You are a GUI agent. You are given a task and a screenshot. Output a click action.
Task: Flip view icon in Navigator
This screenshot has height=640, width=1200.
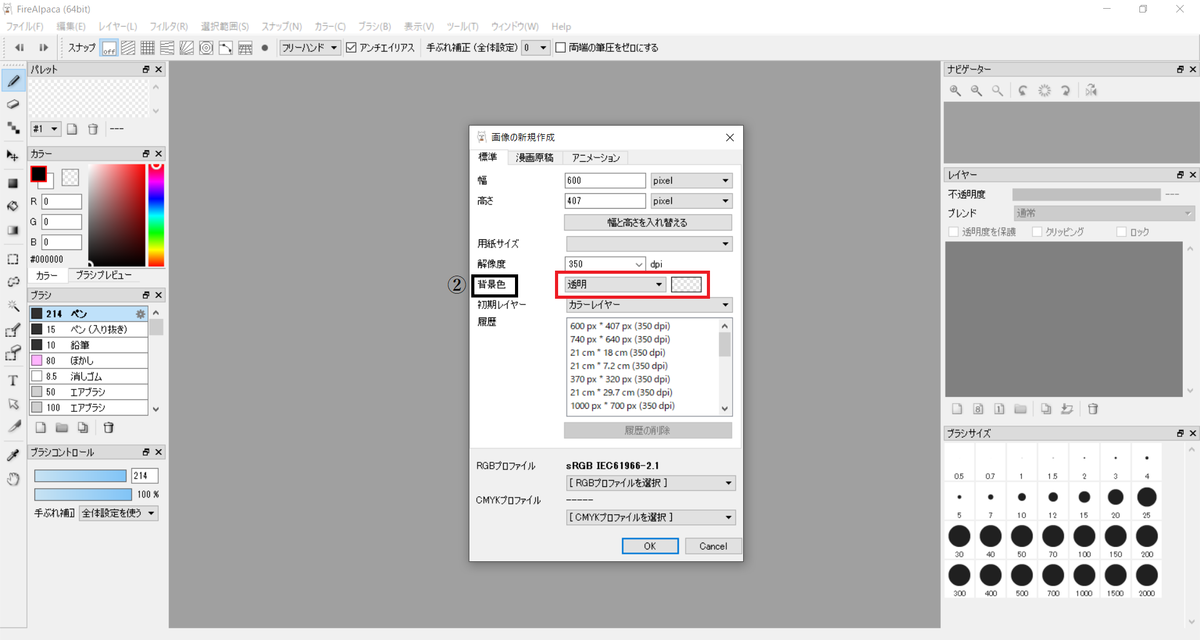point(1091,90)
